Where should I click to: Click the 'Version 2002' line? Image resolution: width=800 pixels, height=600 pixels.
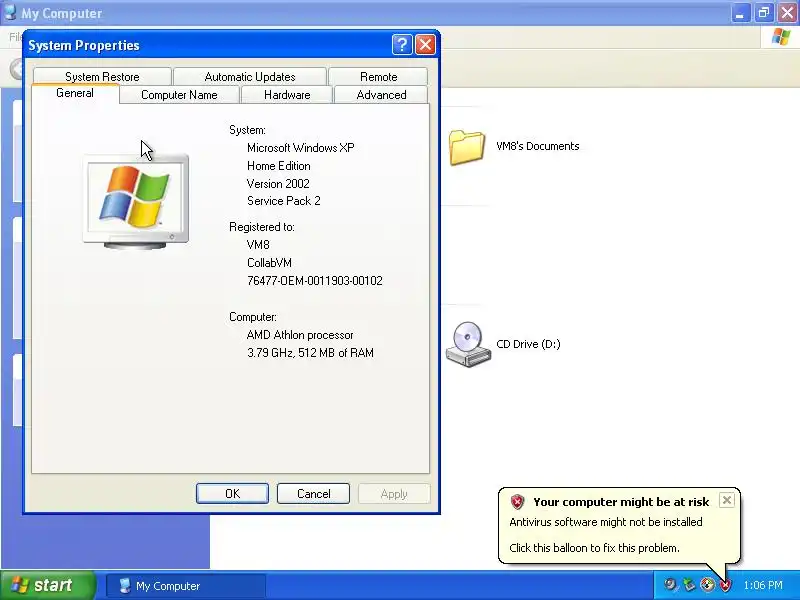(x=278, y=184)
